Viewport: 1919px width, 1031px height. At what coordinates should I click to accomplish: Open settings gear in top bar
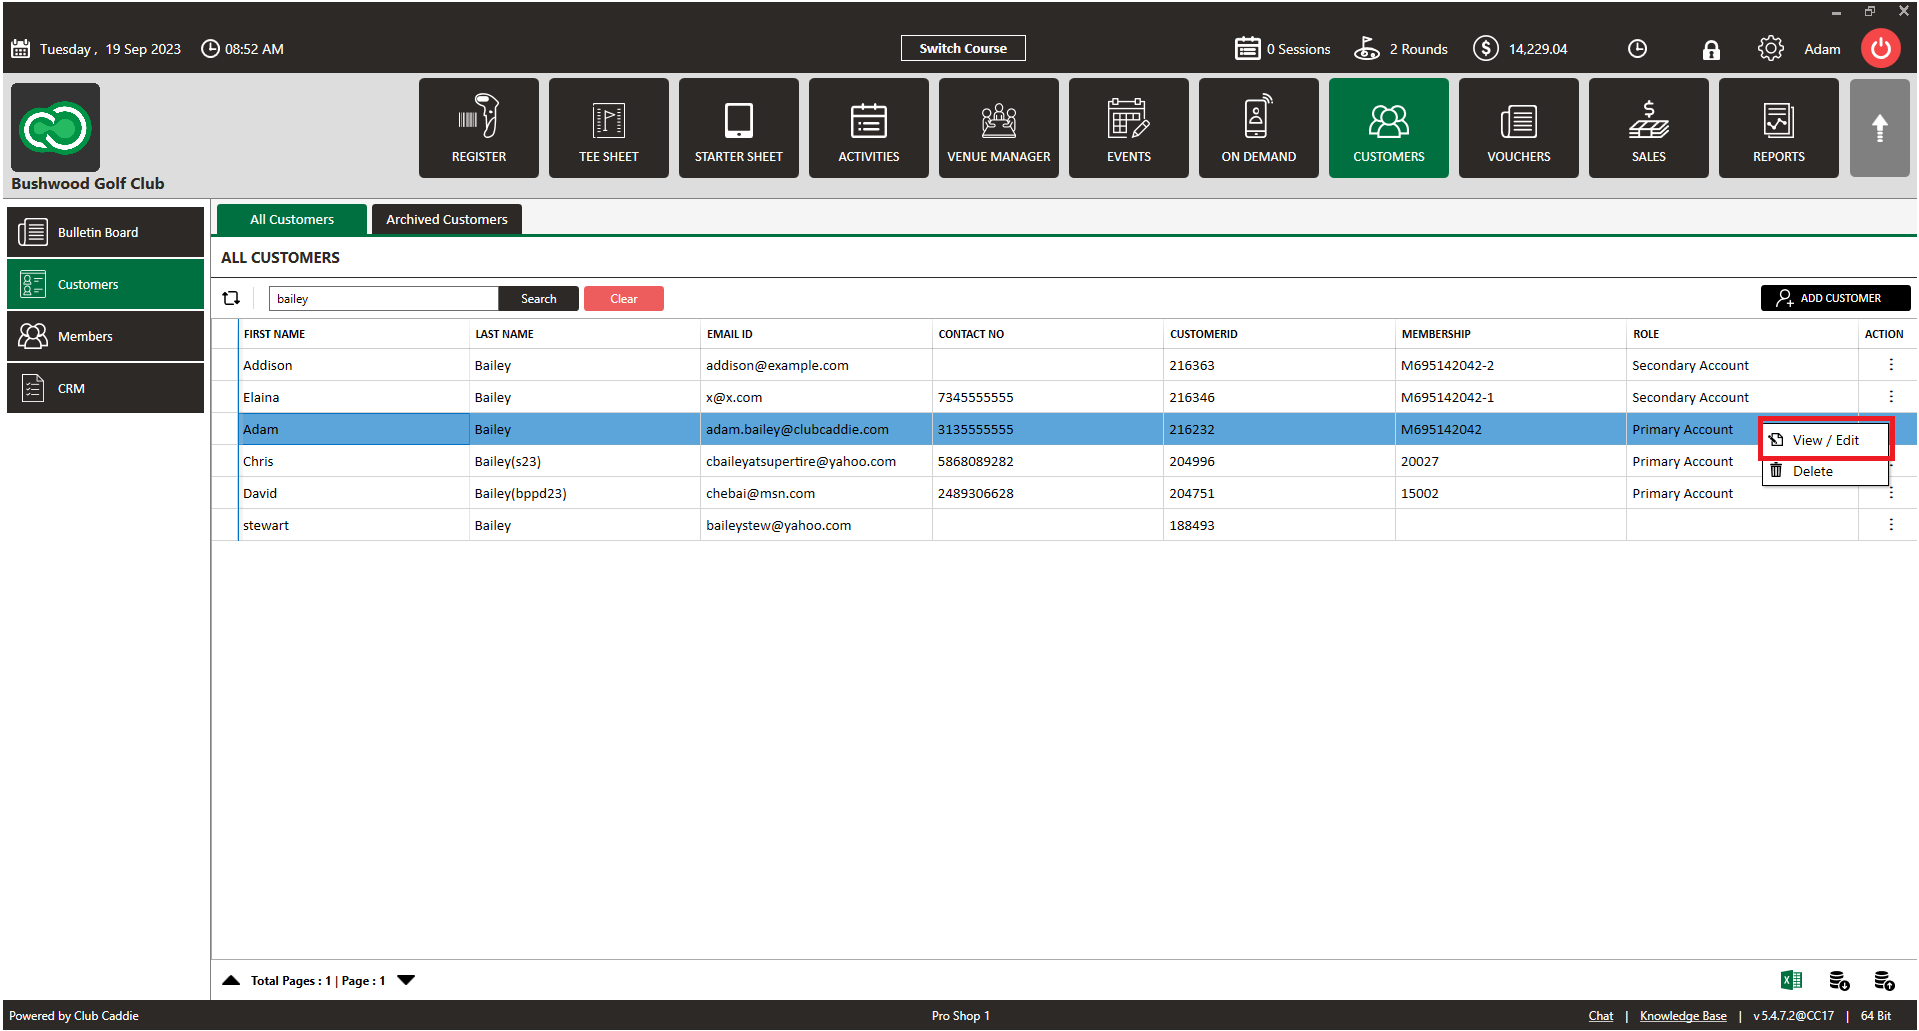(1770, 49)
